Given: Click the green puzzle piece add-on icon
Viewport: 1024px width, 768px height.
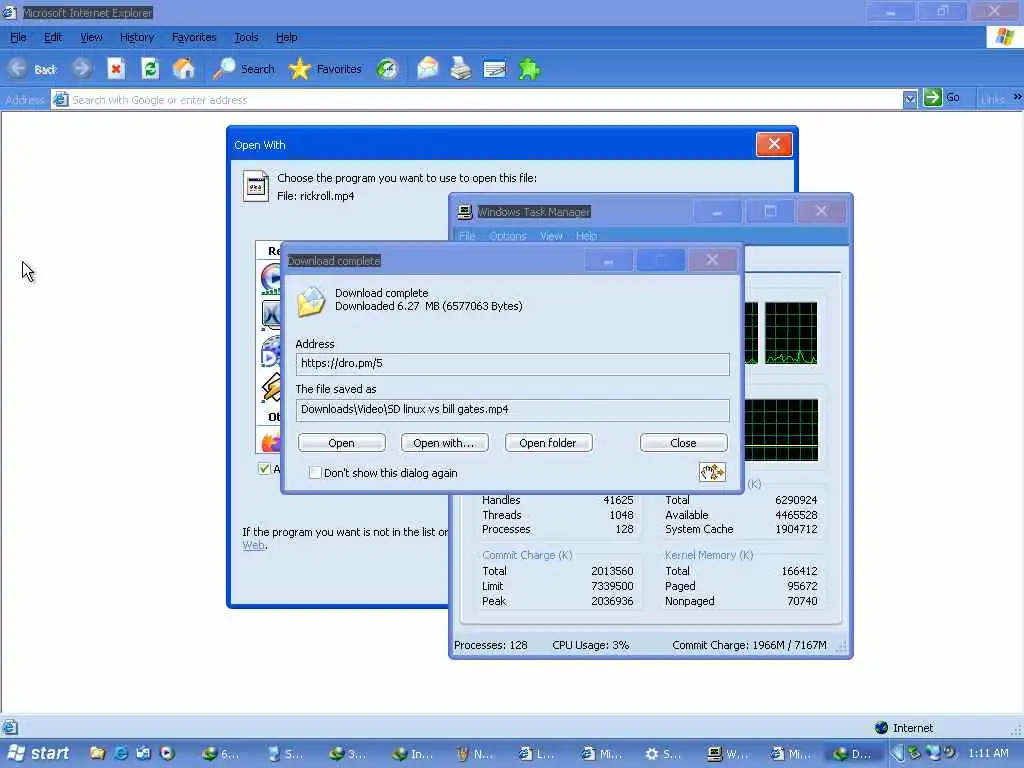Looking at the screenshot, I should (x=529, y=69).
